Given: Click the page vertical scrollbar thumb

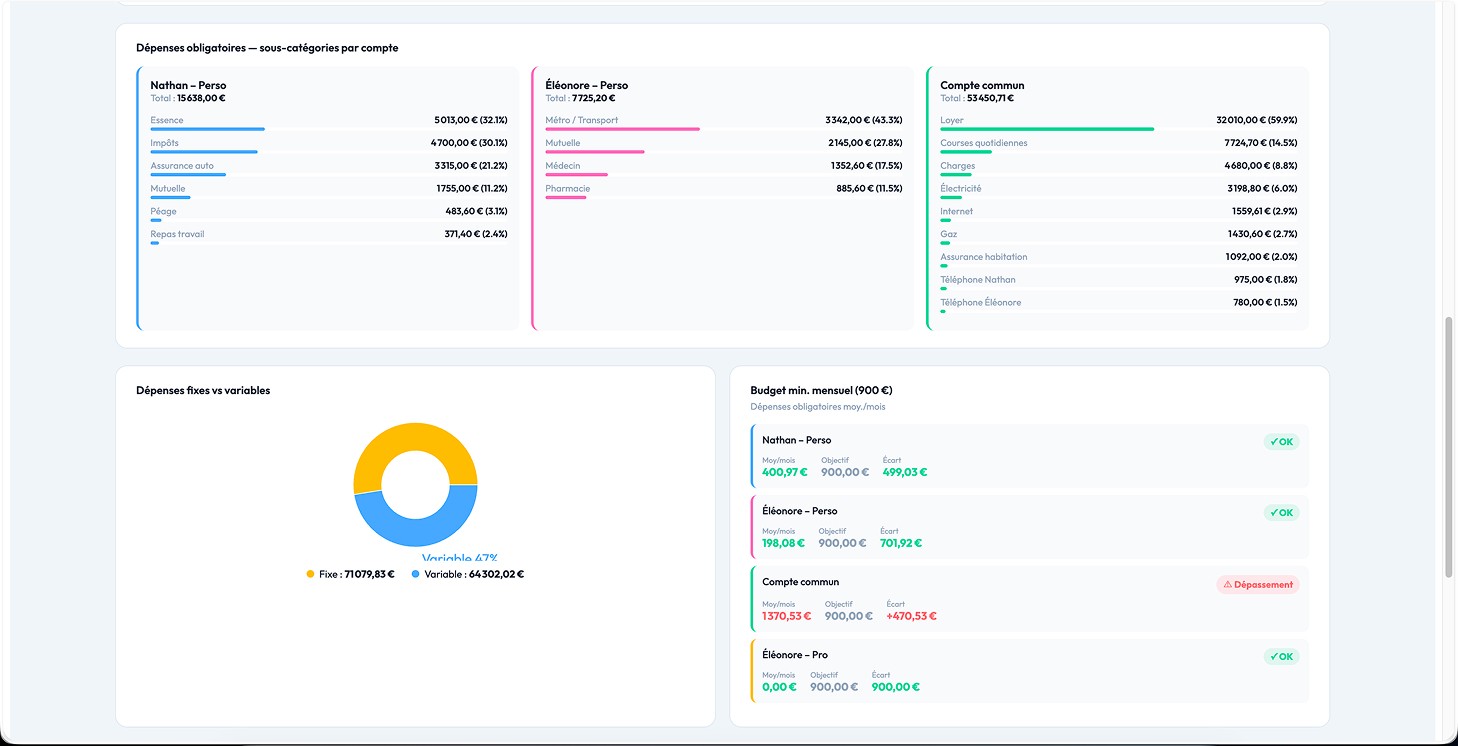Looking at the screenshot, I should point(1449,447).
